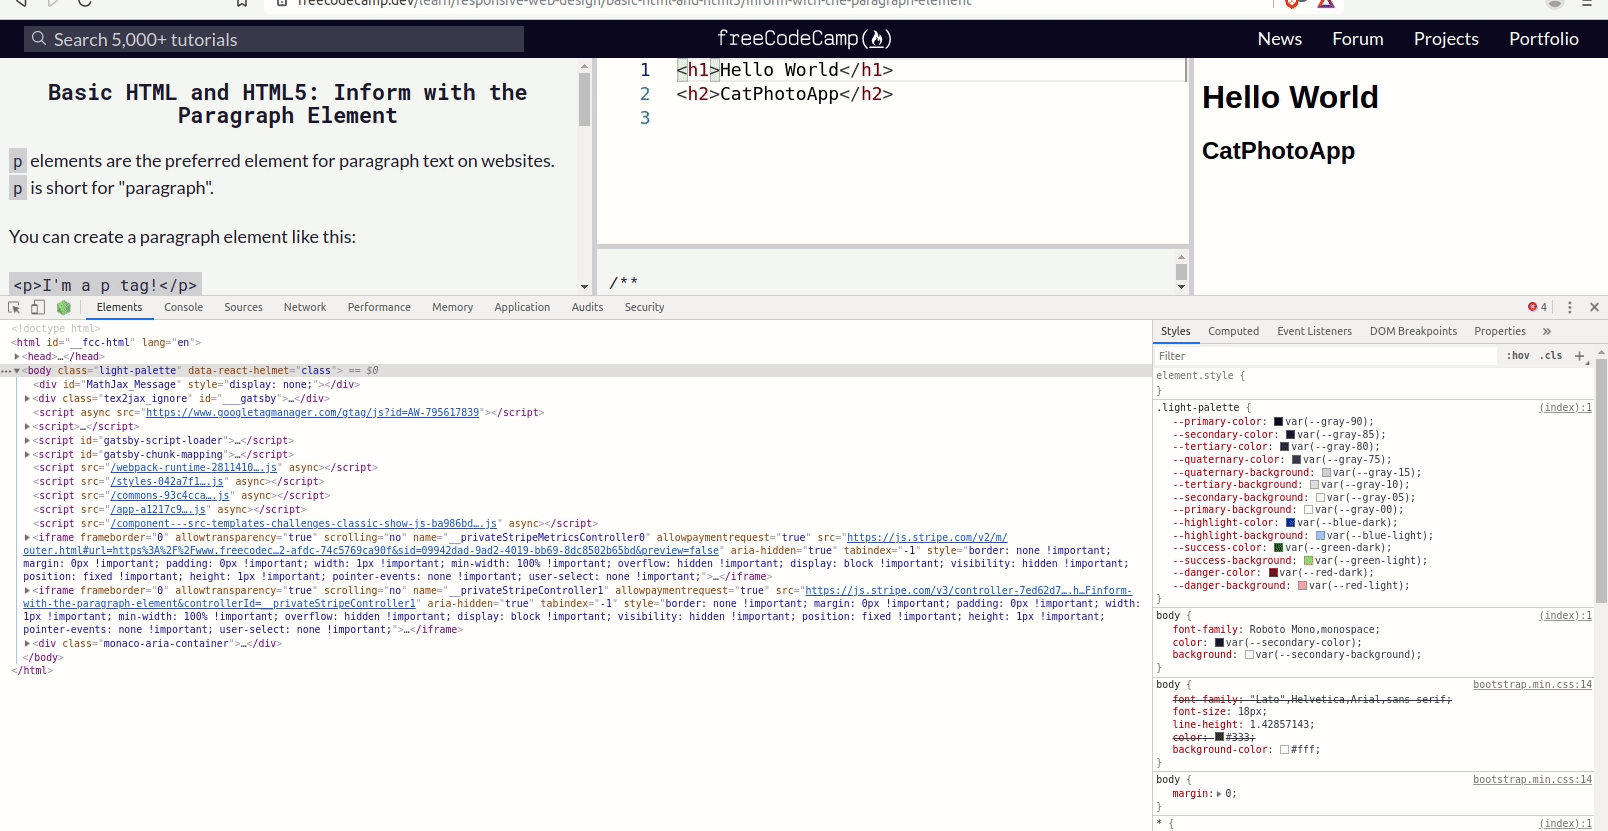The height and width of the screenshot is (831, 1608).
Task: Select the Elements tab
Action: (x=120, y=307)
